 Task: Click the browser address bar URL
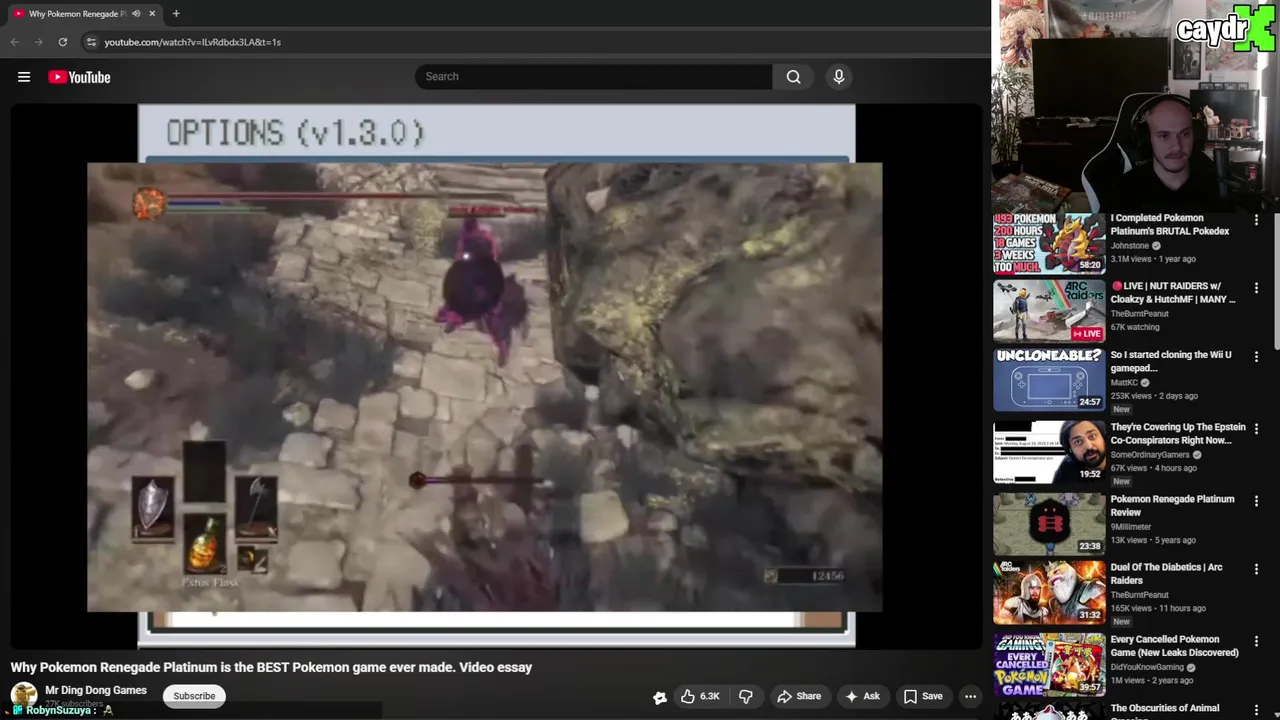pos(192,42)
